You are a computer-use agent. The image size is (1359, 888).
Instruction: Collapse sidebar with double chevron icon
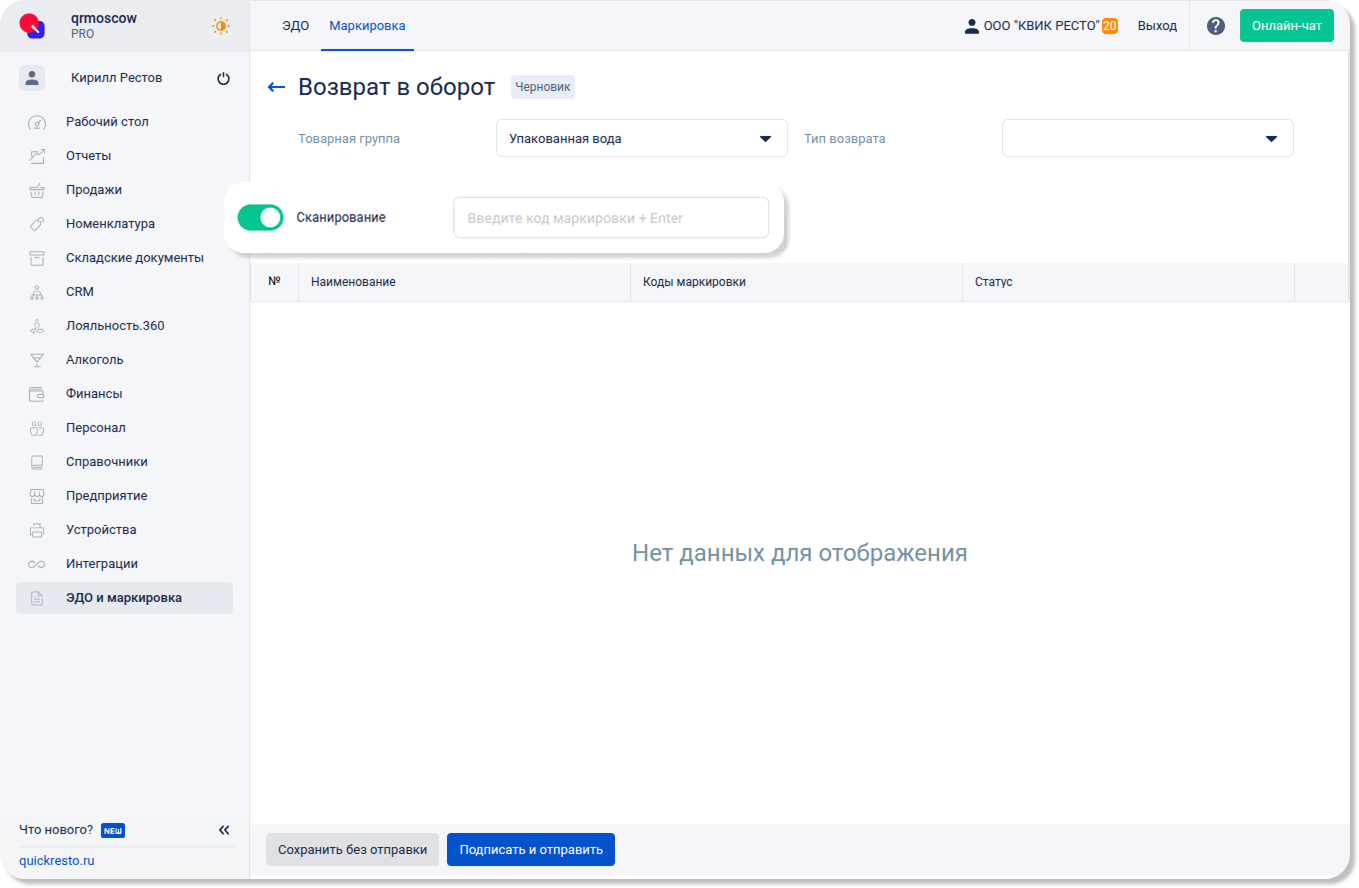(x=224, y=830)
